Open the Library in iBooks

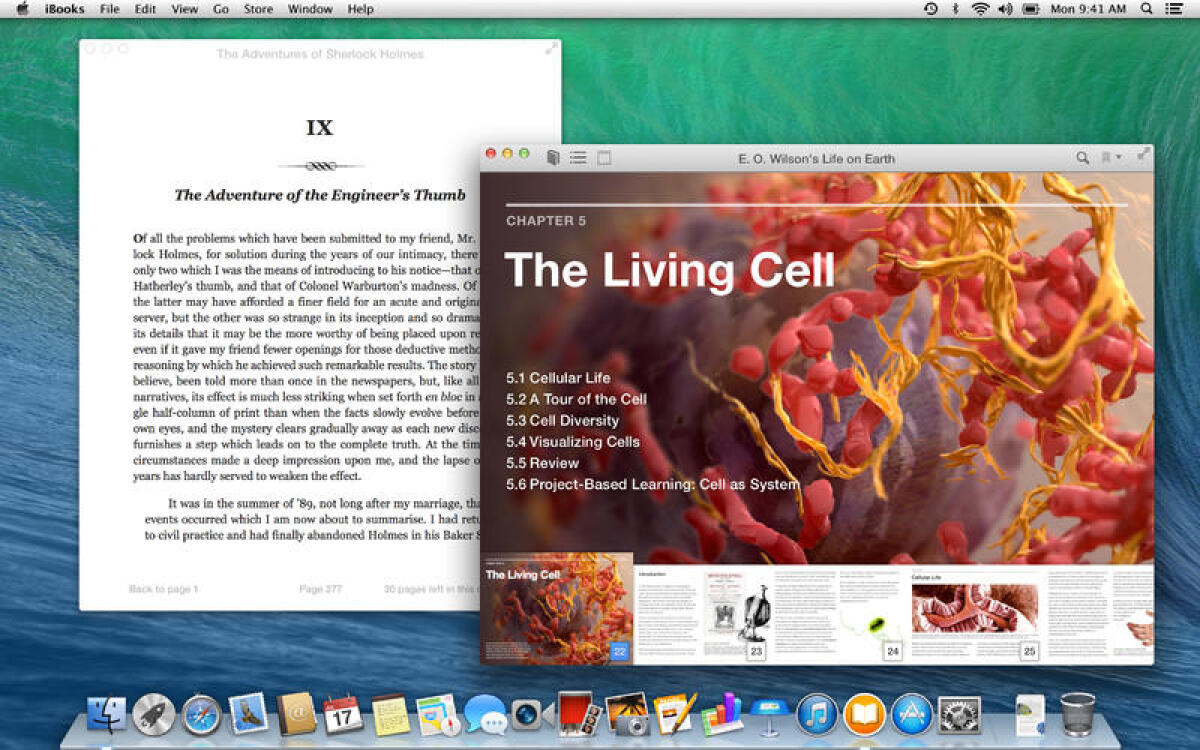click(551, 156)
